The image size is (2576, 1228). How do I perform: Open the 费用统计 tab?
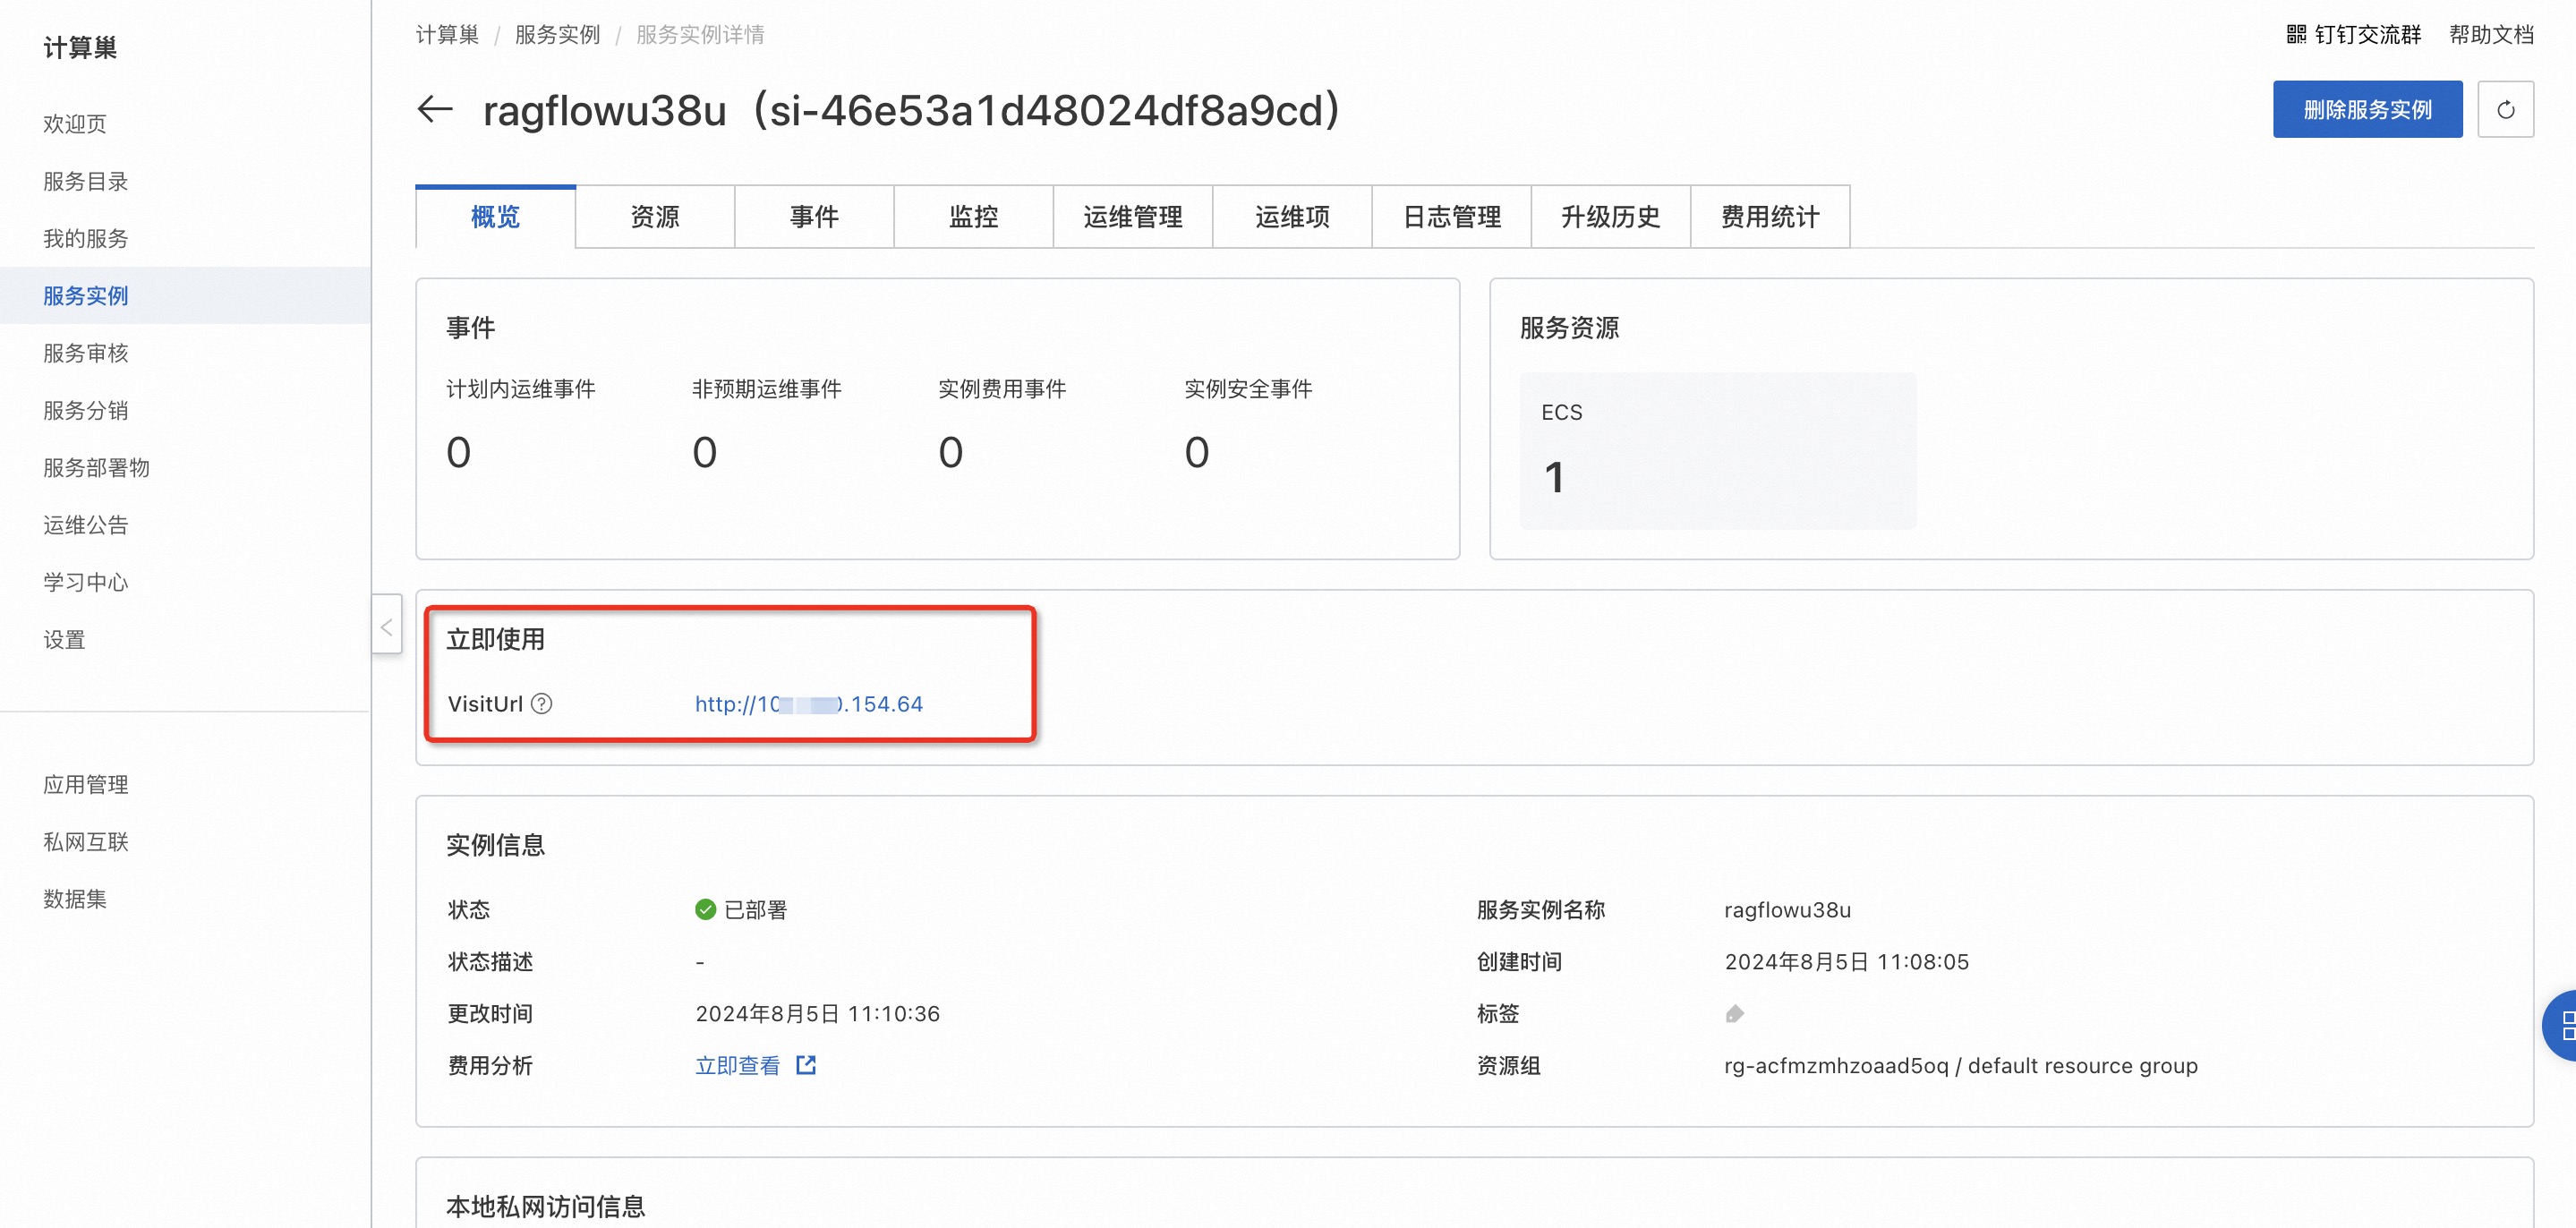click(1769, 216)
